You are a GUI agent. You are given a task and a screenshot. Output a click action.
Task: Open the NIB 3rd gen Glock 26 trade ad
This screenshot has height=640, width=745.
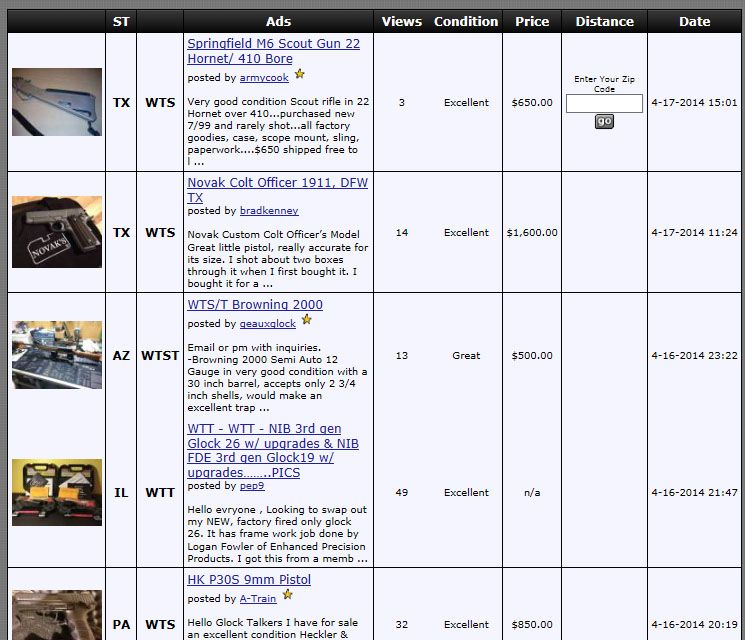[273, 450]
